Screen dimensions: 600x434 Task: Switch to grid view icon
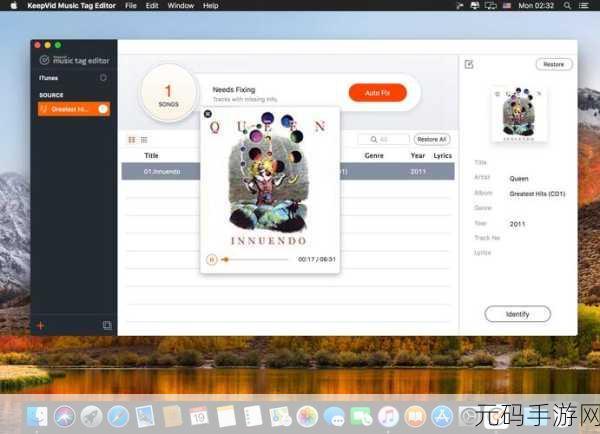132,140
